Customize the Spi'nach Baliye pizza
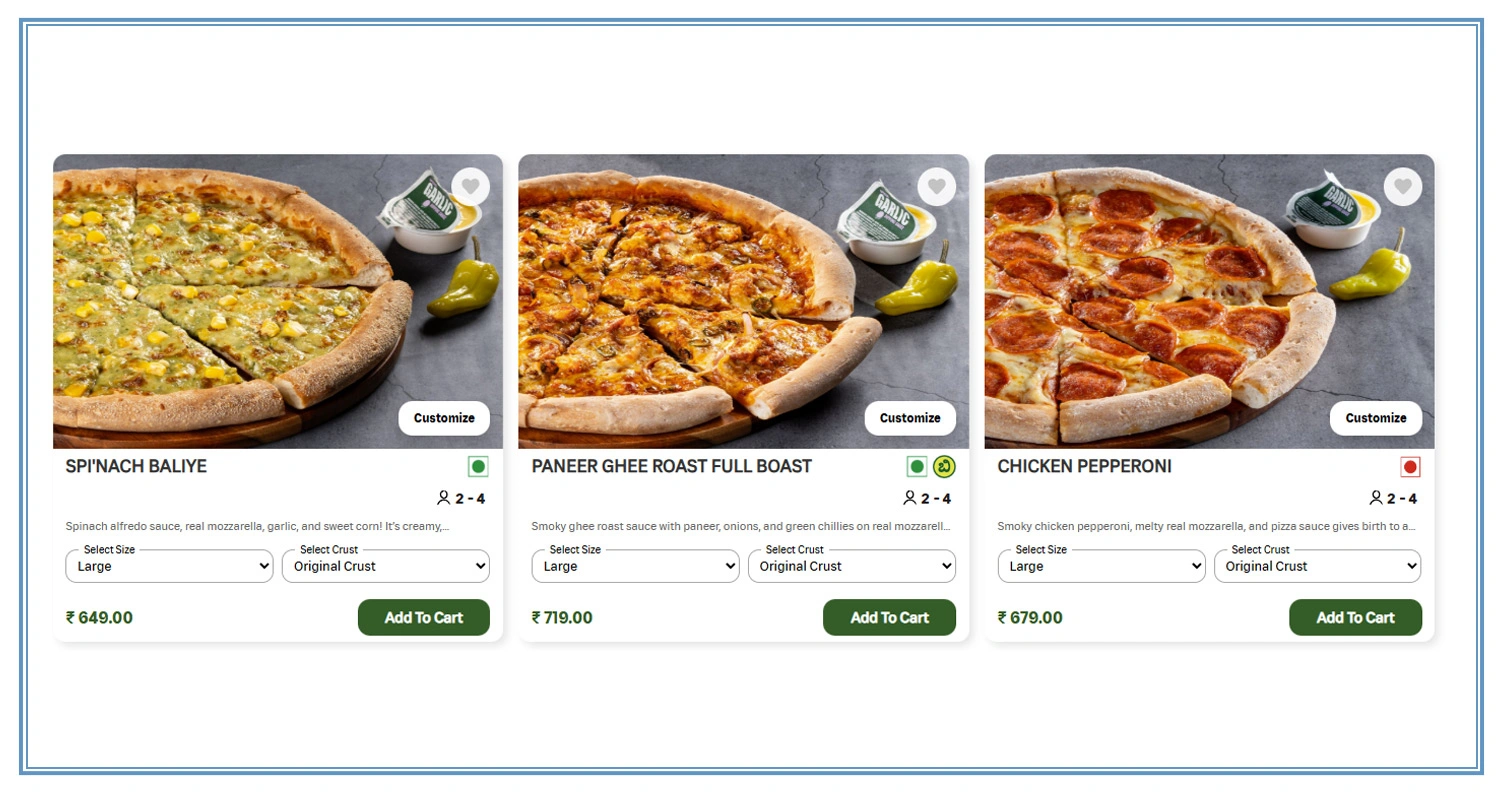The height and width of the screenshot is (793, 1503). coord(444,418)
